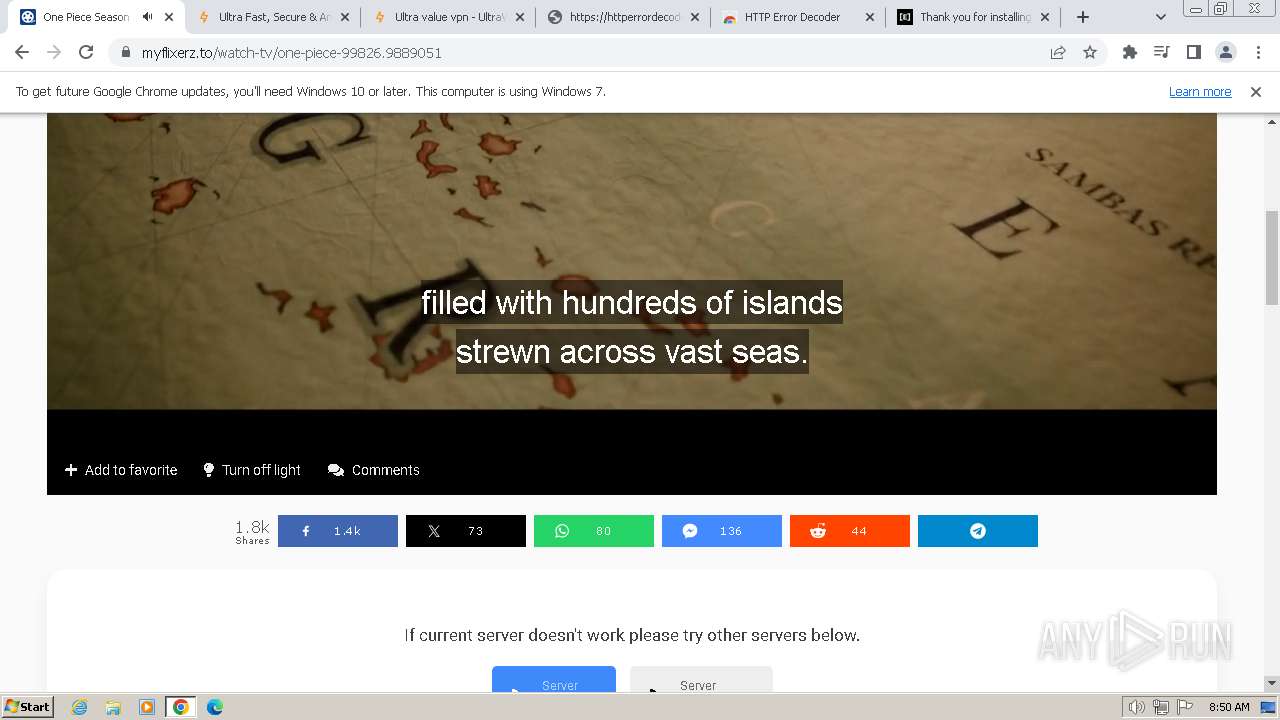Viewport: 1280px width, 720px height.
Task: Select the blue Server button
Action: point(554,680)
